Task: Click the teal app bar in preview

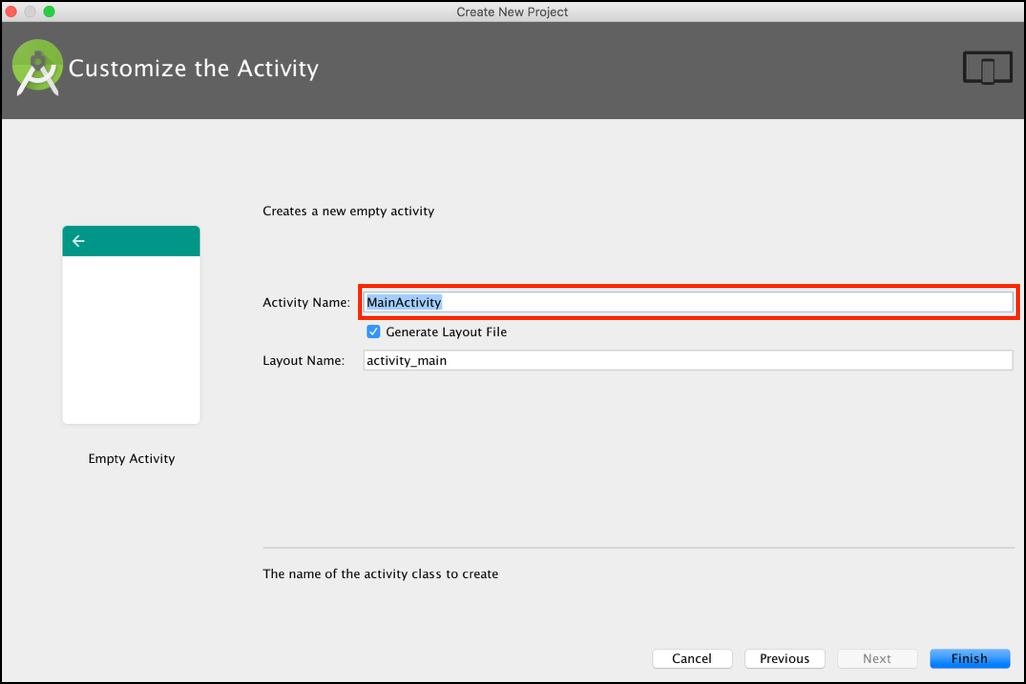Action: (x=140, y=241)
